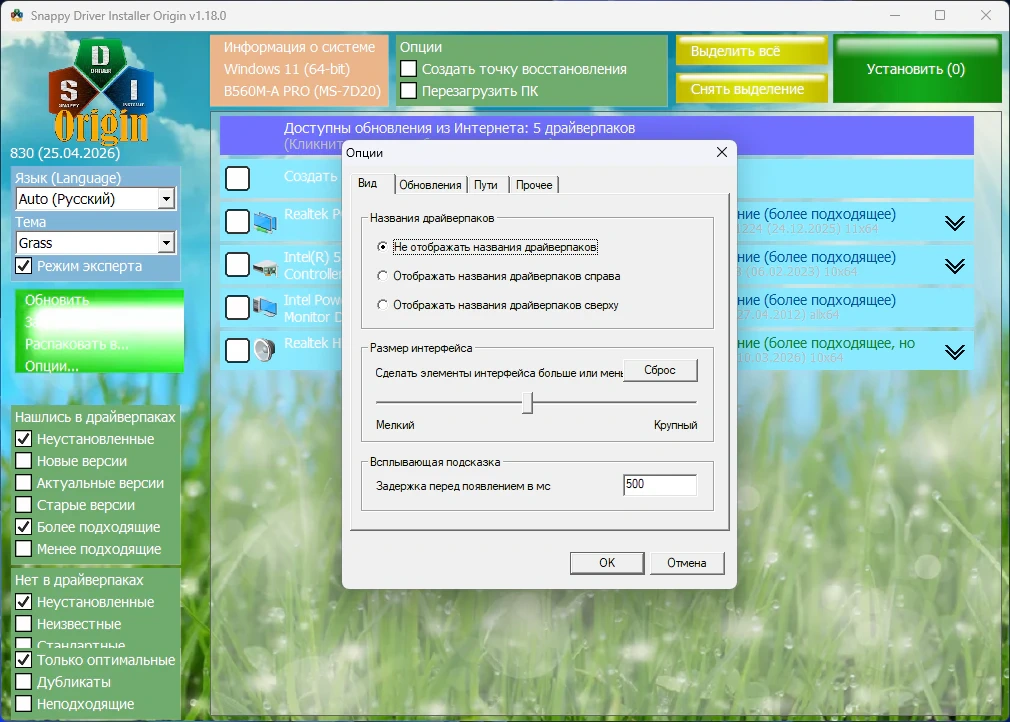Select 'Отображать названия драйверпаков справа' radio
1010x722 pixels.
383,276
